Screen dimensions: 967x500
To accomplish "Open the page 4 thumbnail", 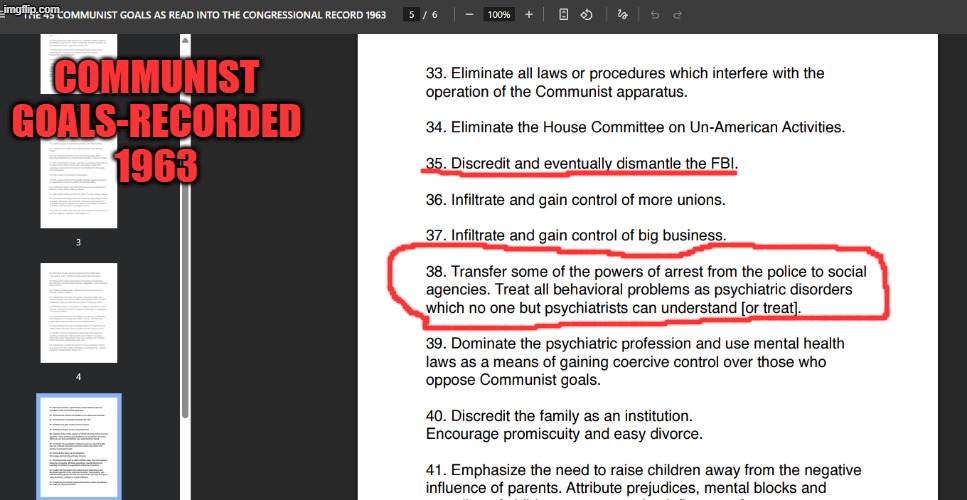I will (79, 313).
